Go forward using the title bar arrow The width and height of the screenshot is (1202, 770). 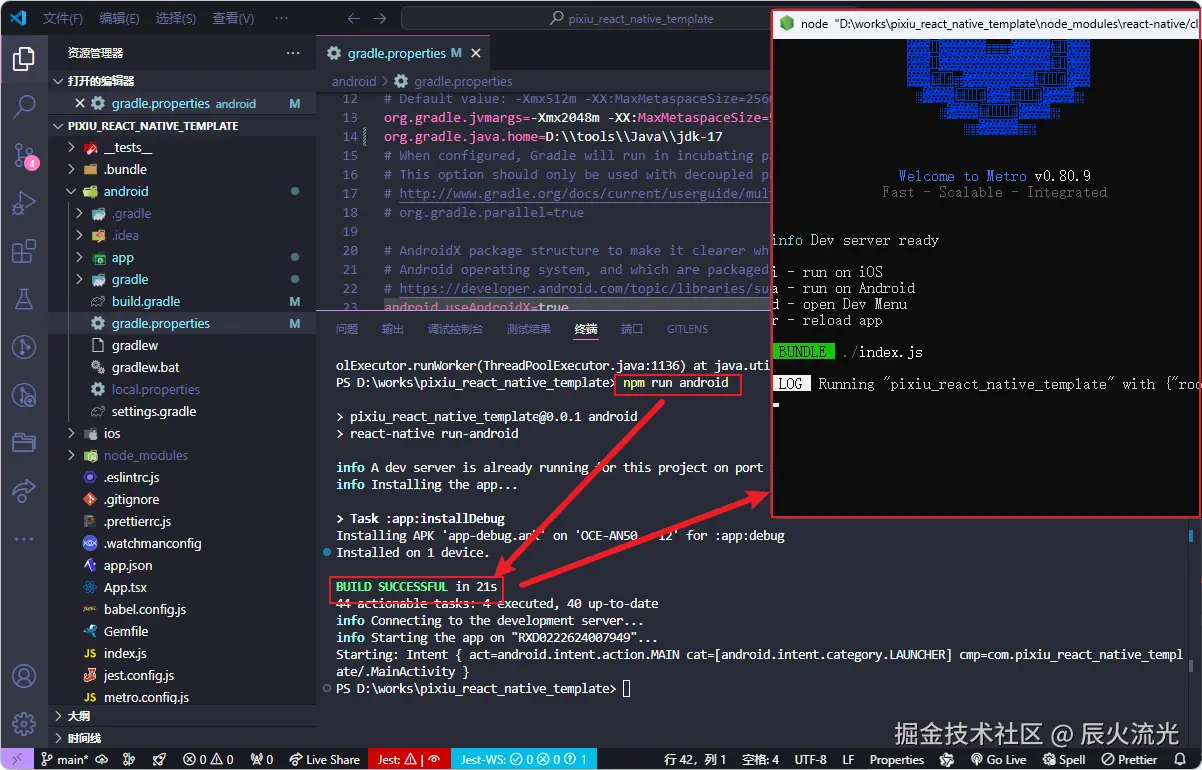[x=379, y=18]
